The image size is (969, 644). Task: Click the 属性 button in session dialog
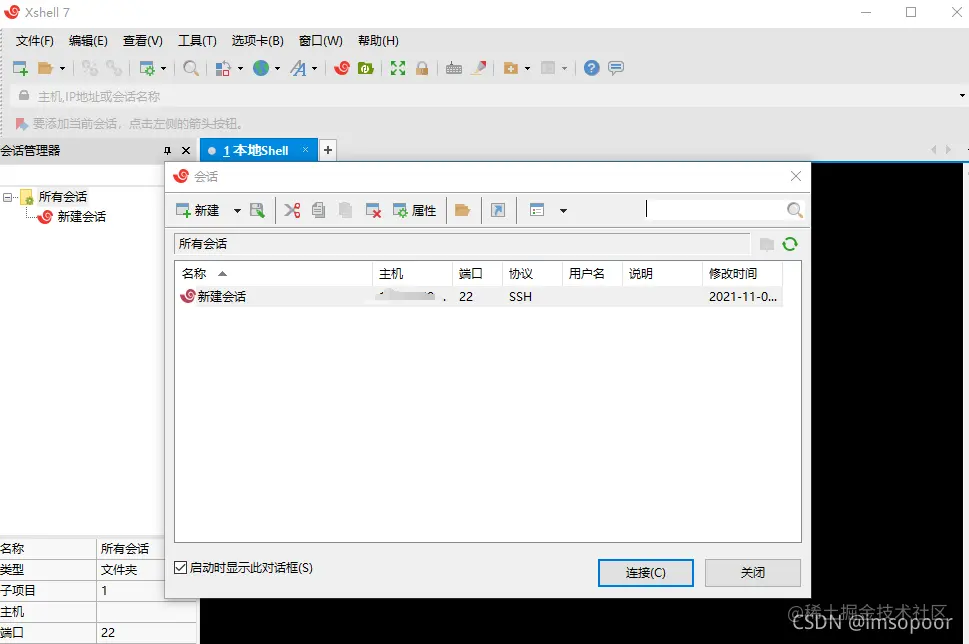point(414,210)
